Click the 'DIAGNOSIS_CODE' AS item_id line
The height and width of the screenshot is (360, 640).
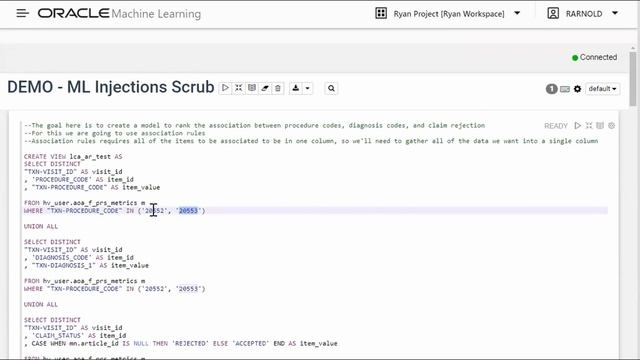[78, 258]
